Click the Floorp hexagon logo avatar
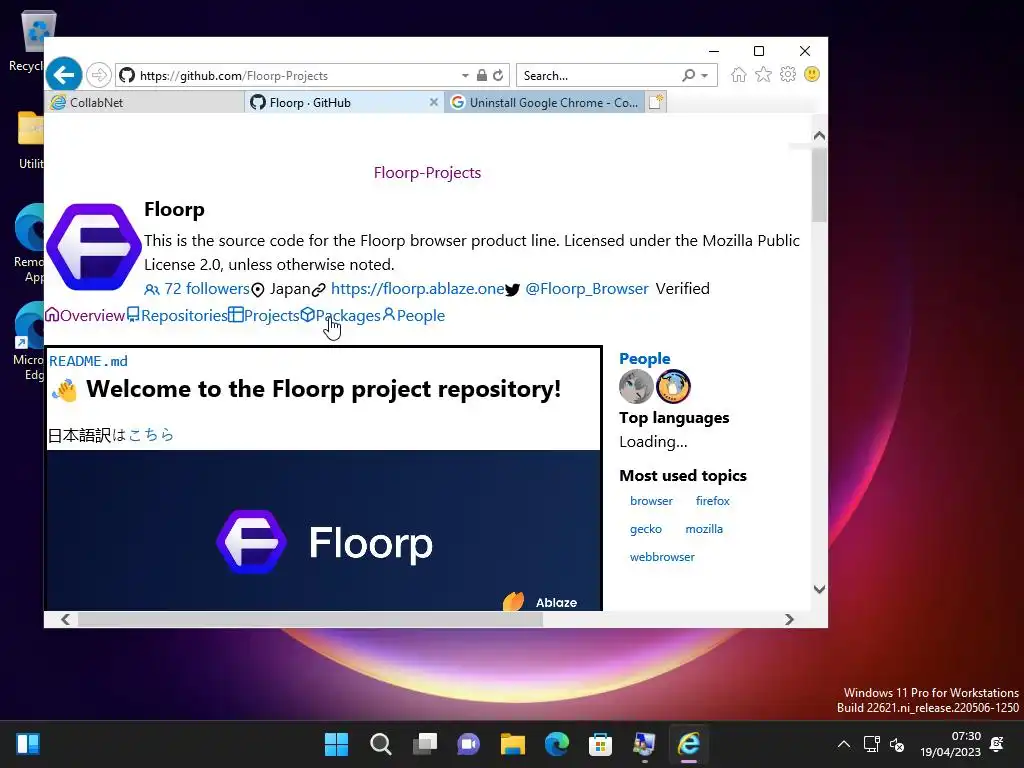1024x768 pixels. coord(94,247)
